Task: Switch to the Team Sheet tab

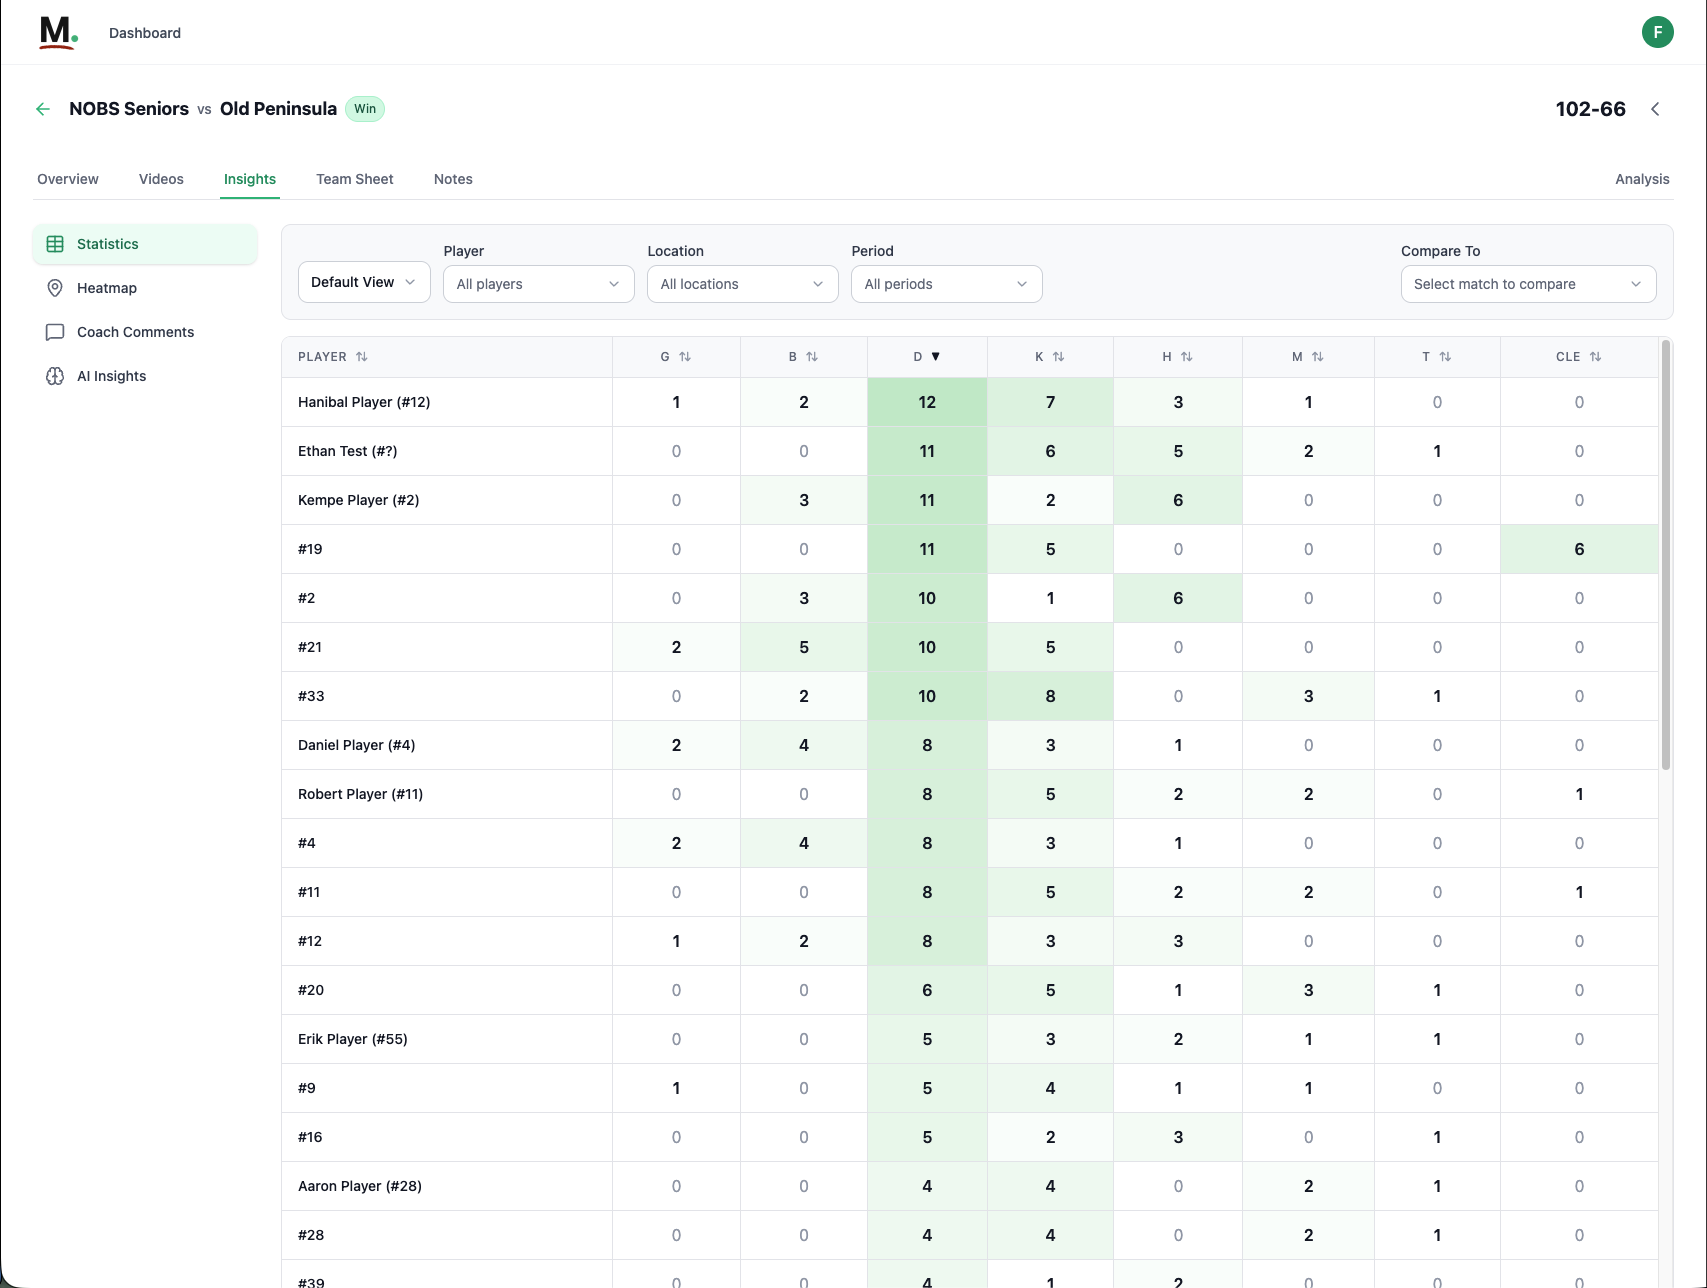Action: (x=354, y=179)
